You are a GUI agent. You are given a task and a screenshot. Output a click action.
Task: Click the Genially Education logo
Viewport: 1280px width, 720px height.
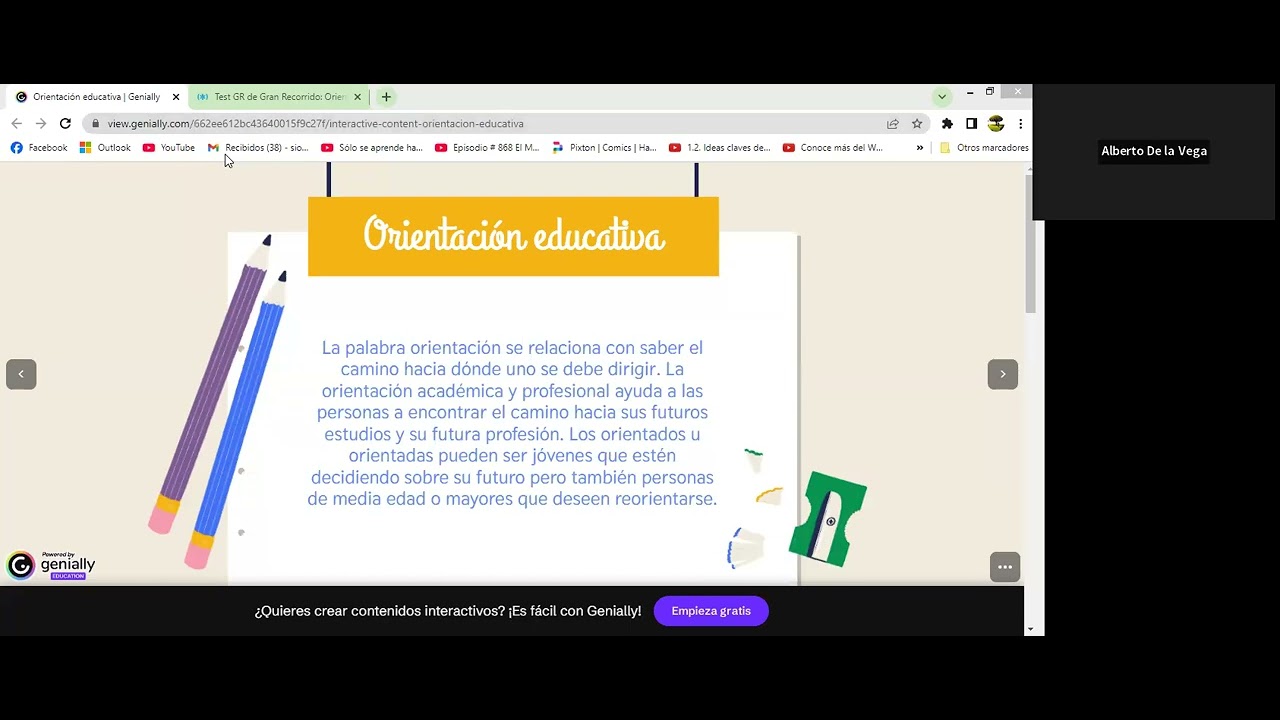[x=51, y=565]
